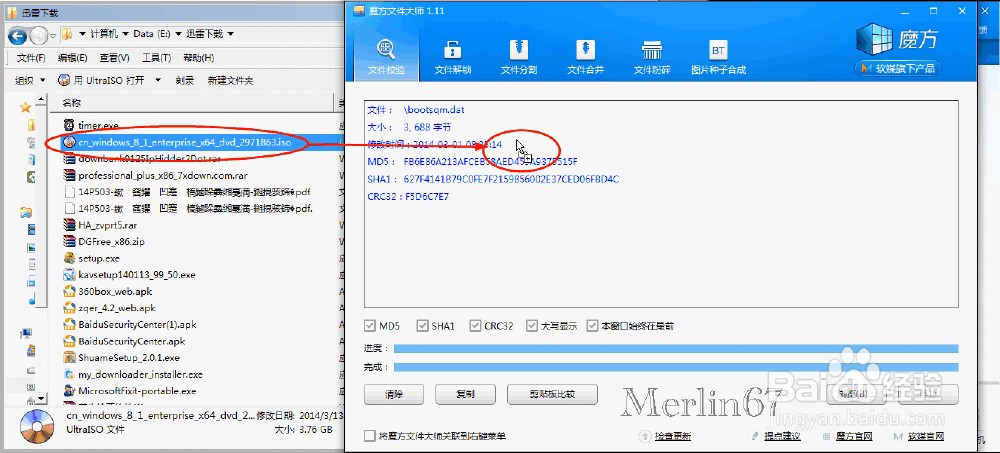Click navigation pane scroll-down arrow

(42, 398)
